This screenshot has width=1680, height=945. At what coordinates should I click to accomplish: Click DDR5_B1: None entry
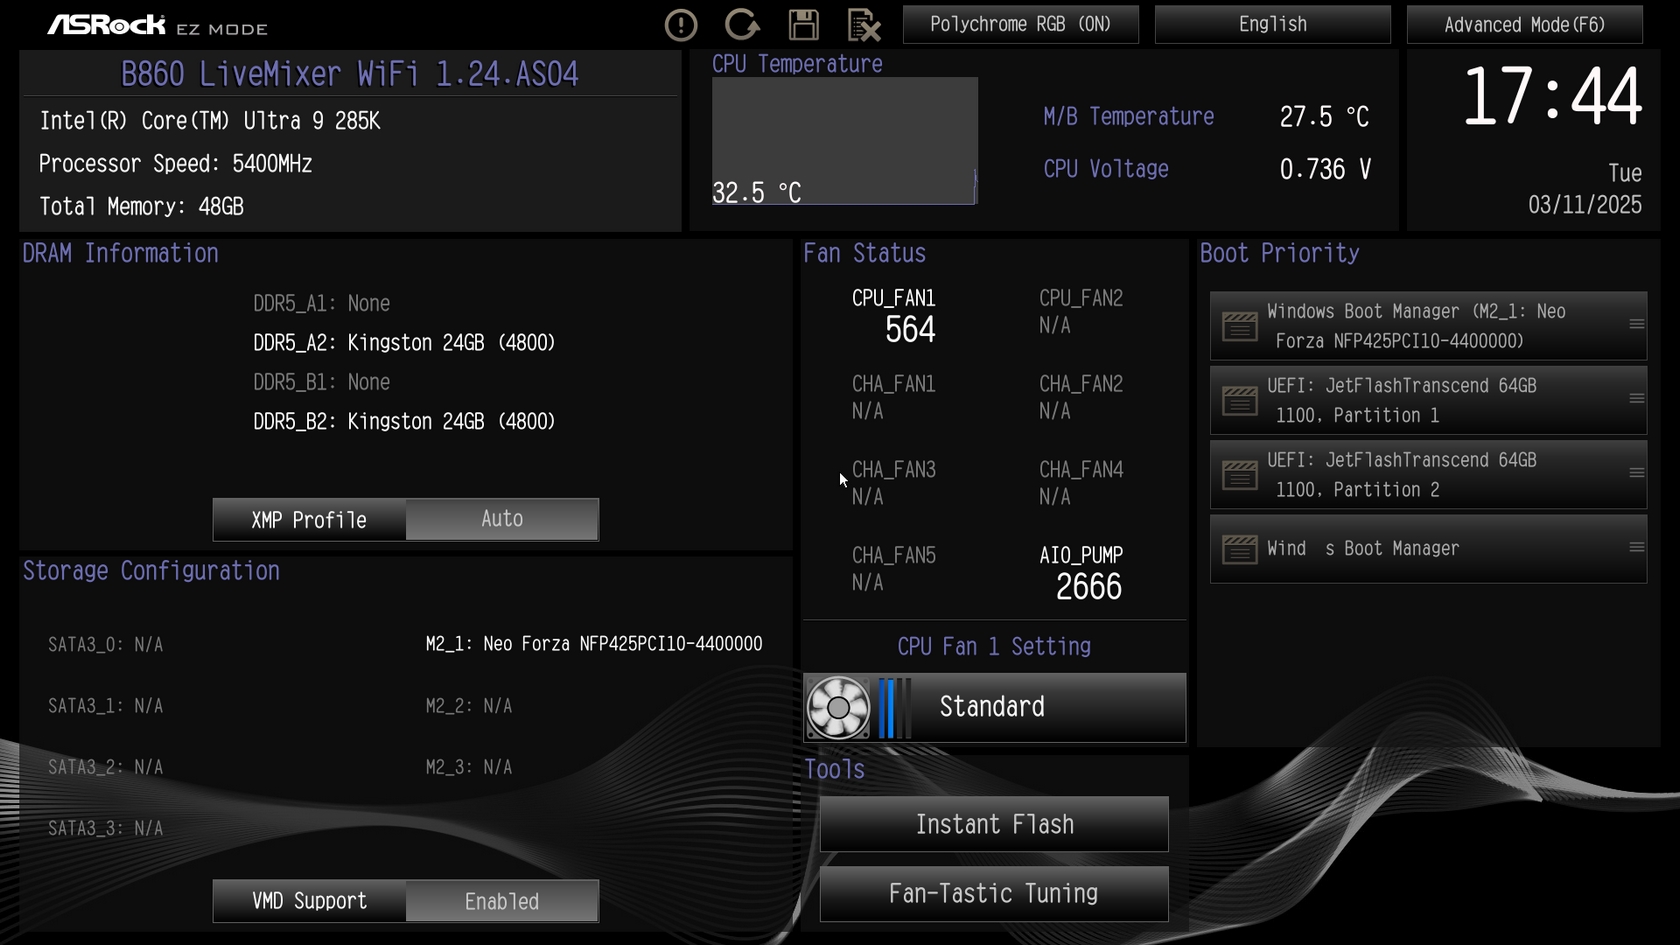click(321, 382)
